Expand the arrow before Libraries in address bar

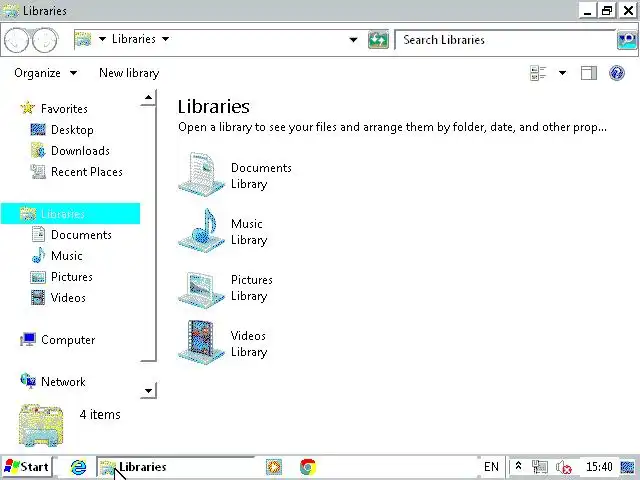pyautogui.click(x=102, y=39)
